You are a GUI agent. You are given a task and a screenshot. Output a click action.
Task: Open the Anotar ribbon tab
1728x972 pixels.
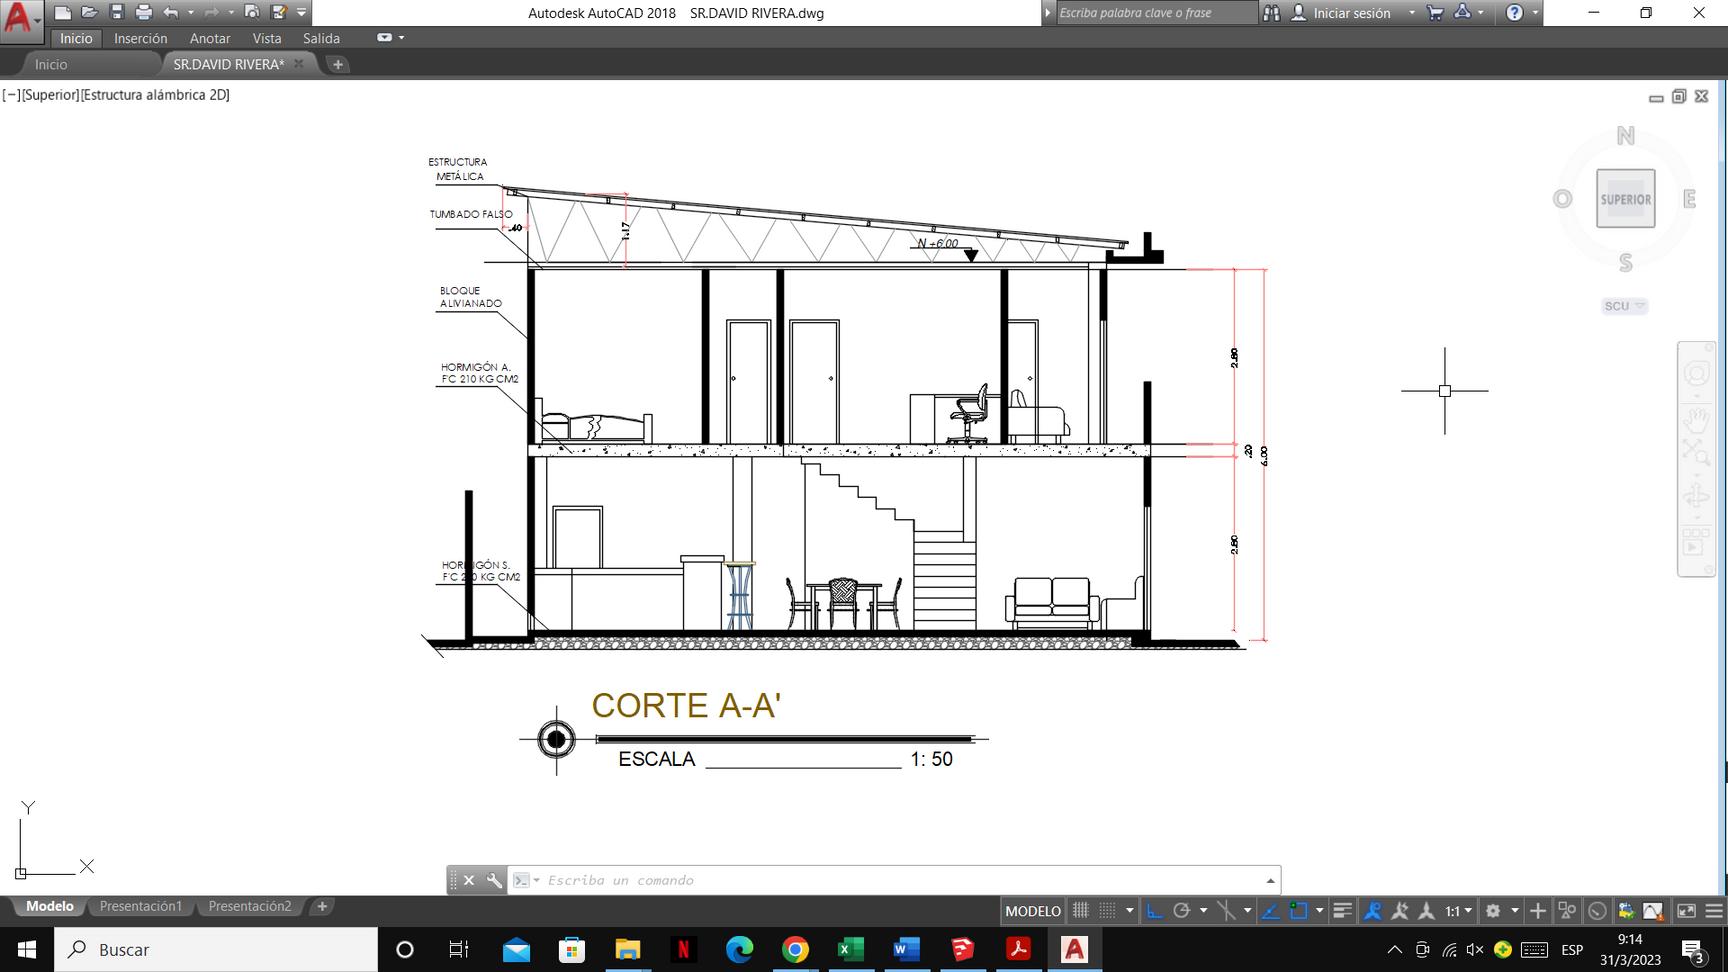click(x=210, y=38)
